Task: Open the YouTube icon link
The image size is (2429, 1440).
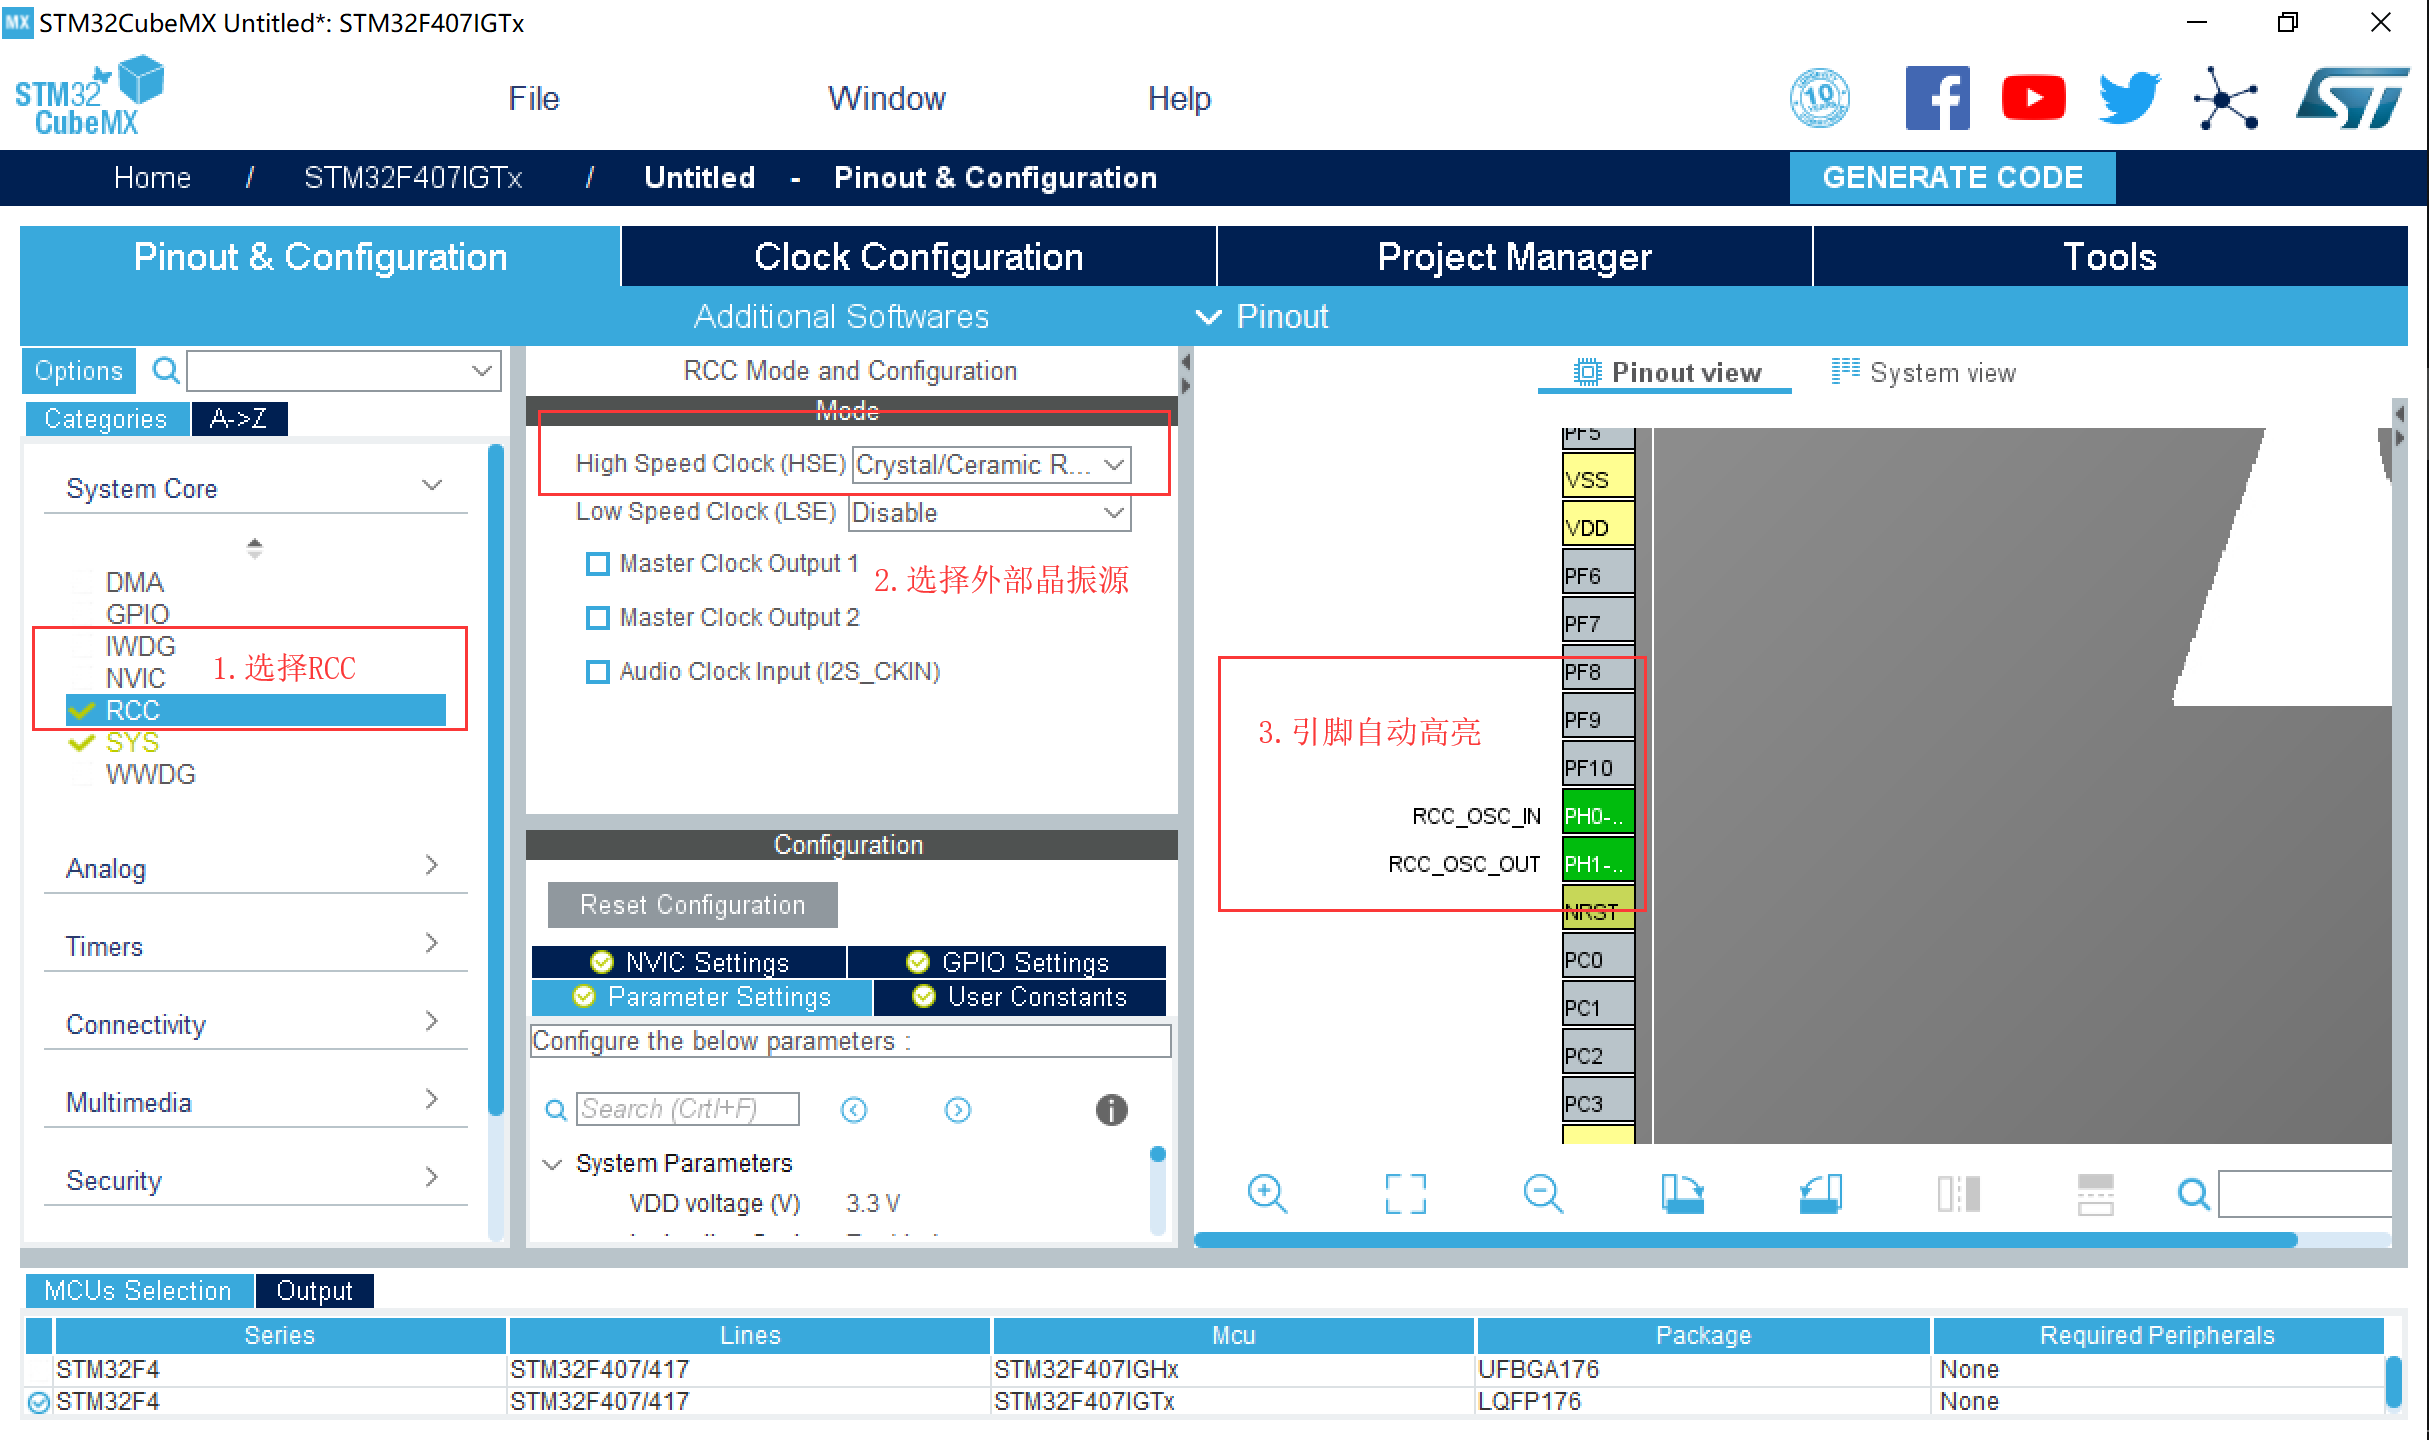Action: (x=2032, y=98)
